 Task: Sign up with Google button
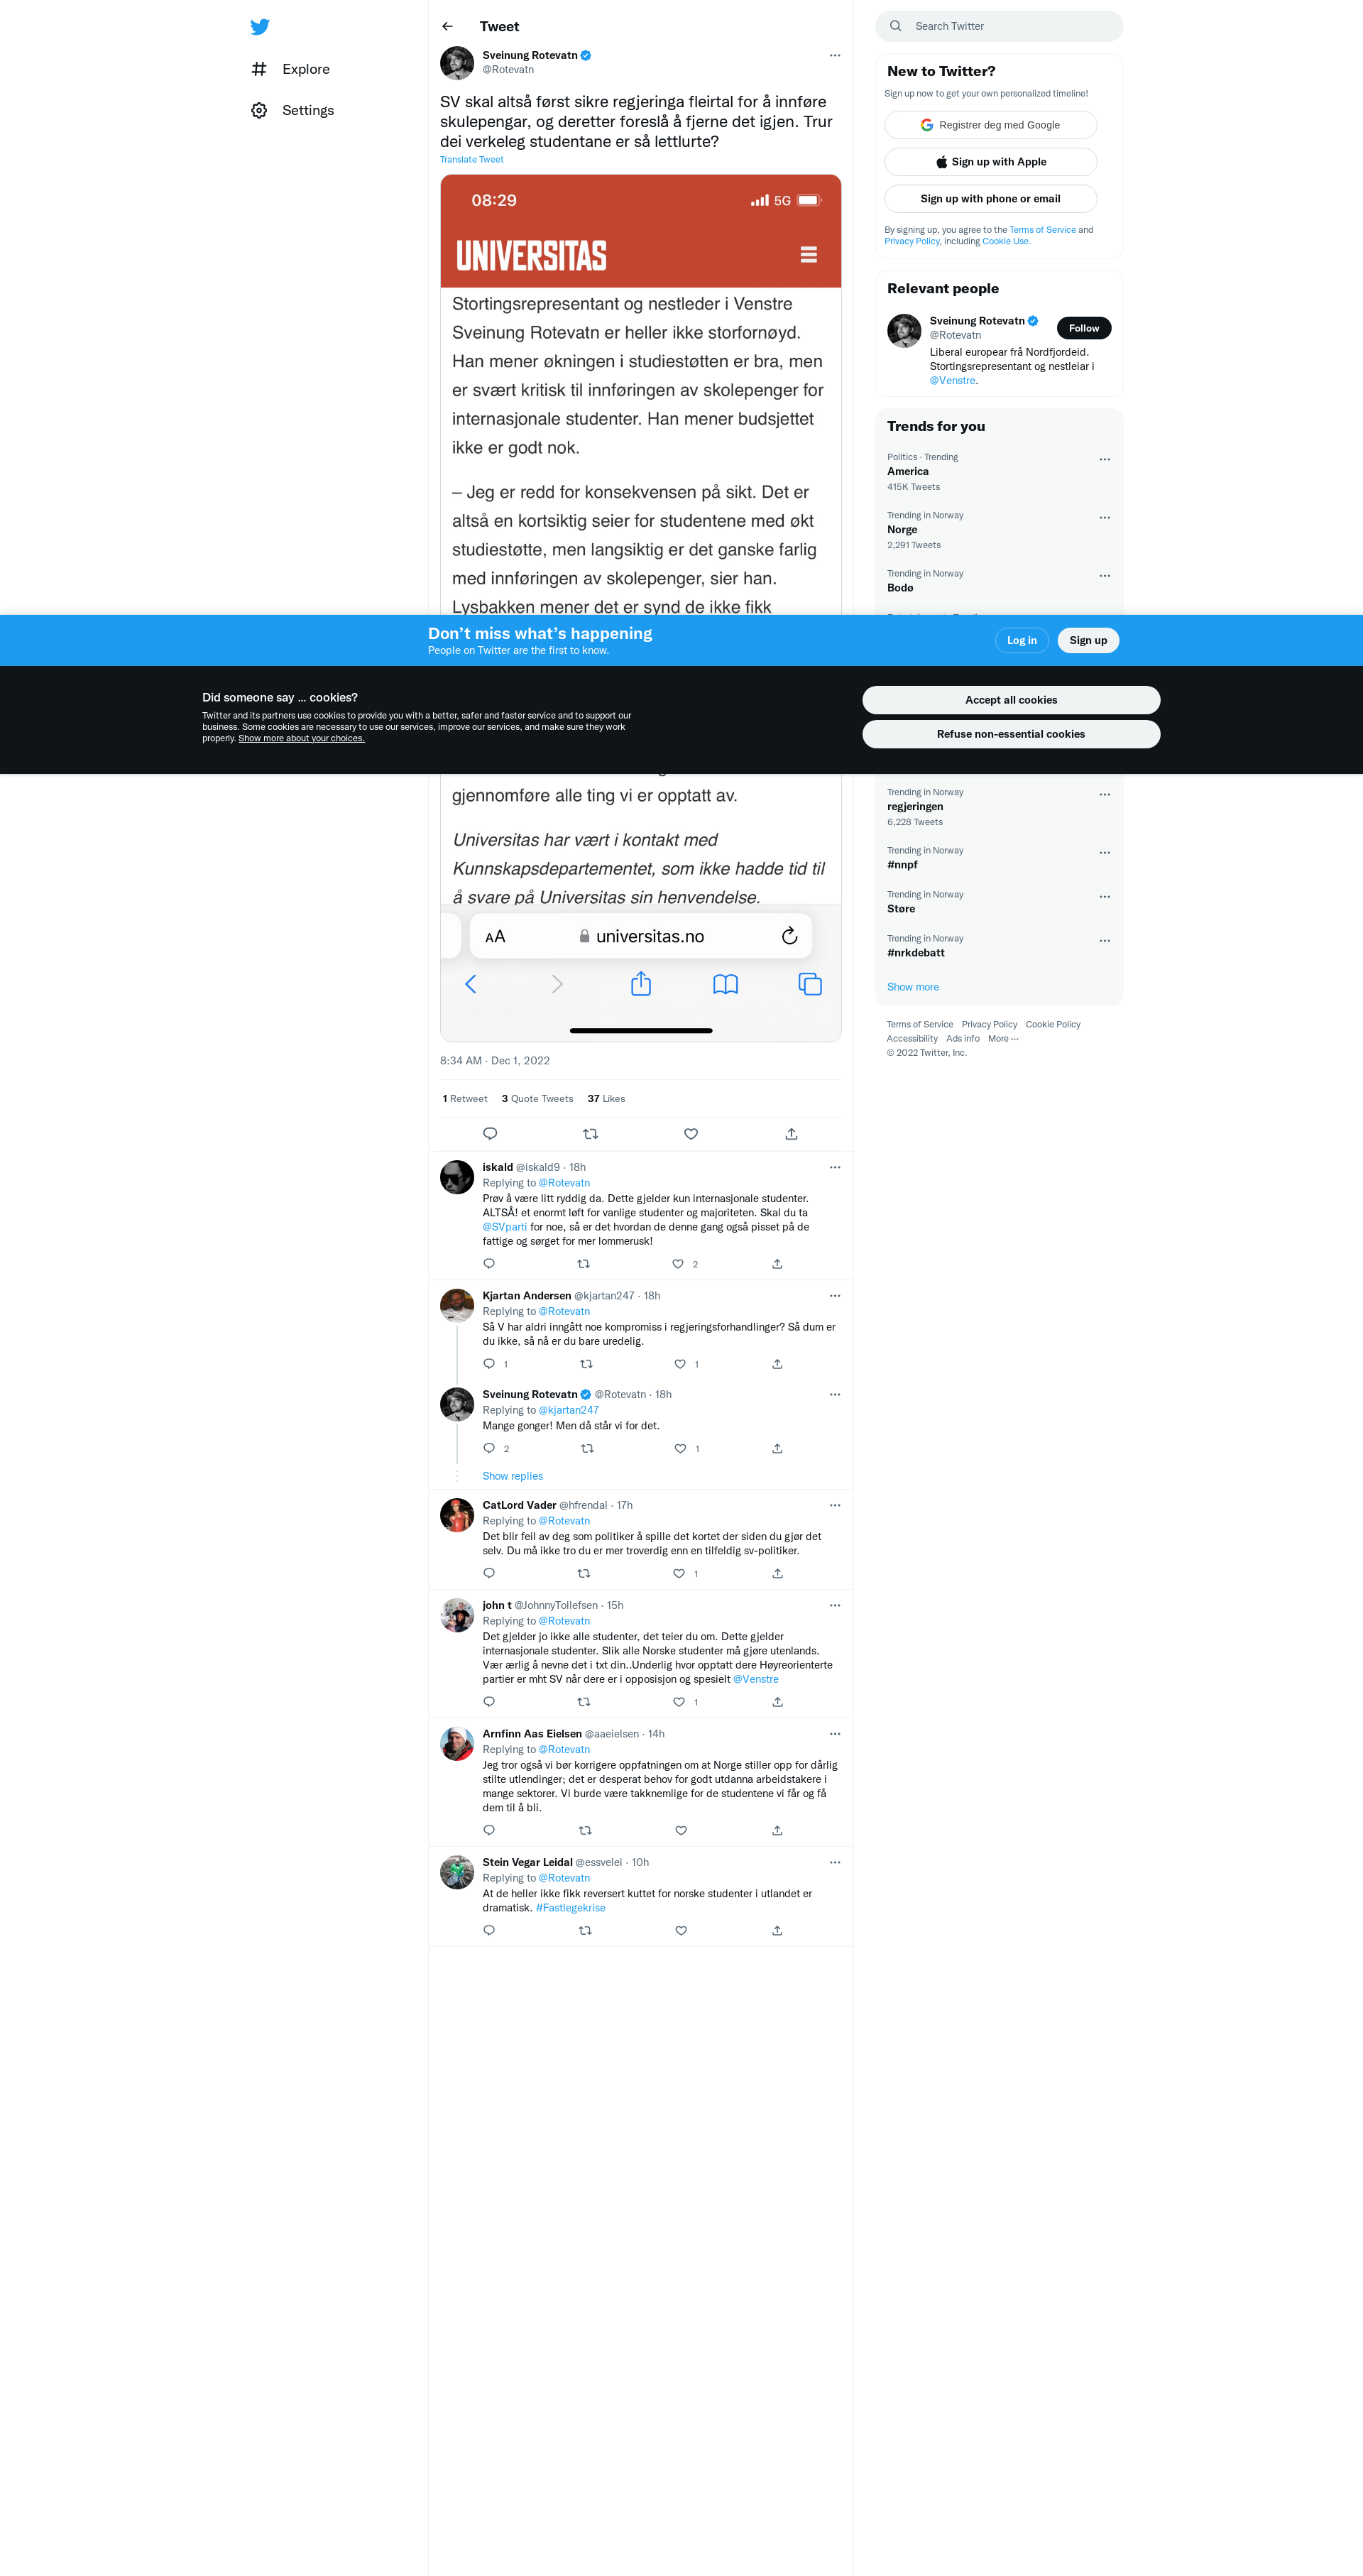tap(990, 125)
